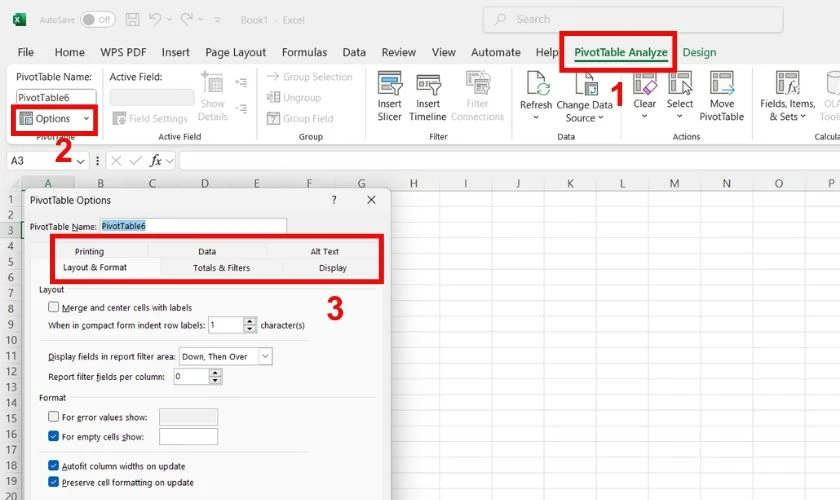Toggle the AutoSave switch
840x500 pixels.
(x=98, y=20)
